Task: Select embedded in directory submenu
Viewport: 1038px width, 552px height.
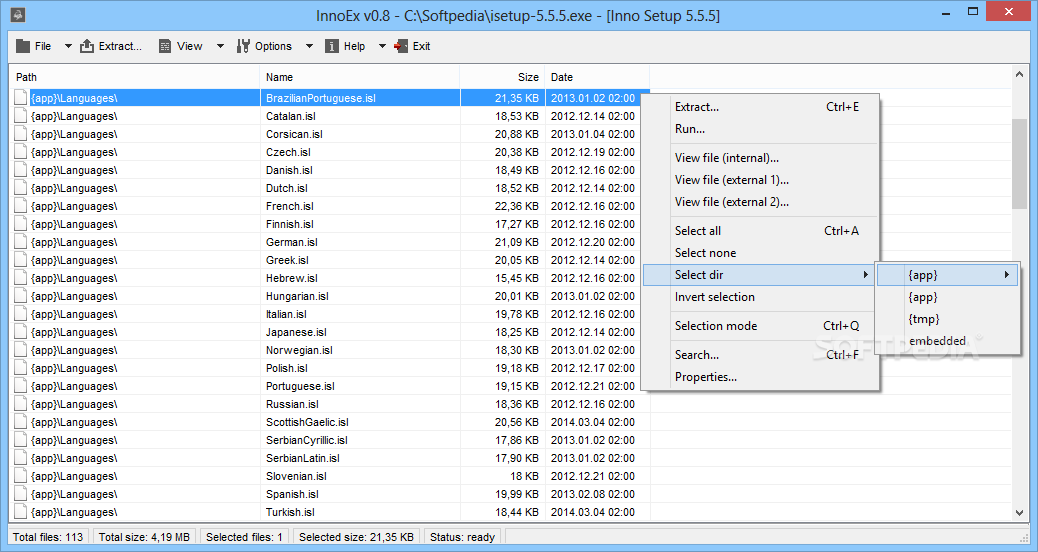Action: point(947,341)
